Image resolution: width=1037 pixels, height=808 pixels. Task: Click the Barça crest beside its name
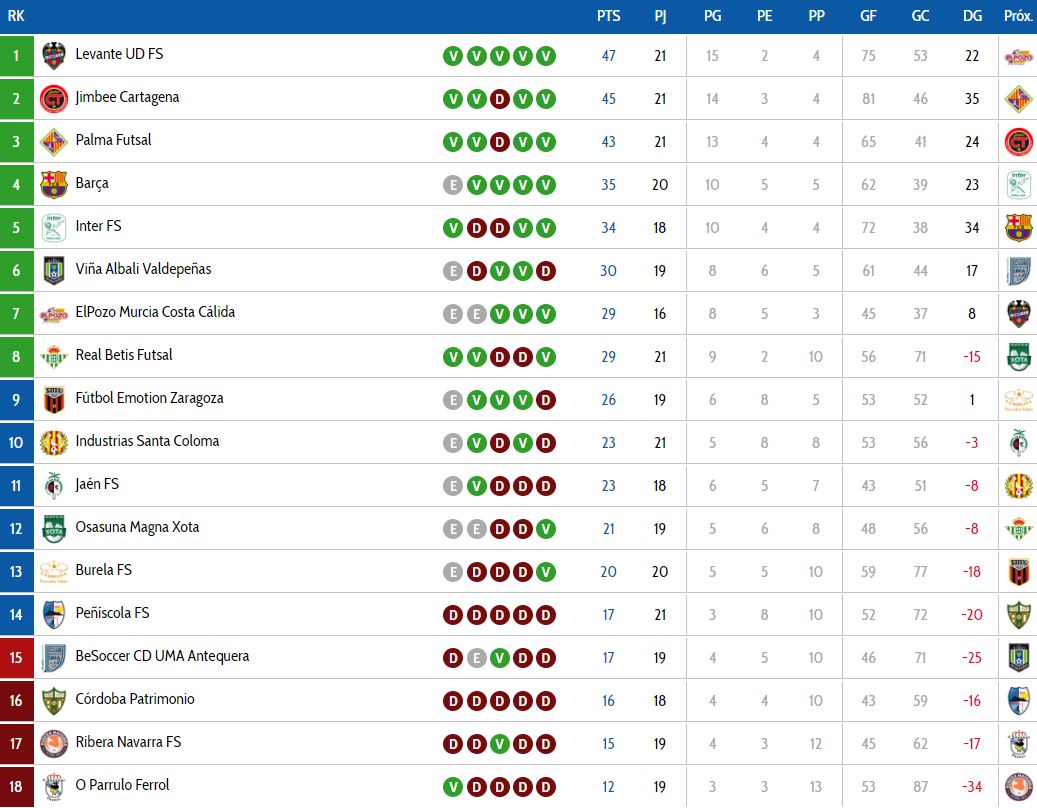tap(54, 184)
